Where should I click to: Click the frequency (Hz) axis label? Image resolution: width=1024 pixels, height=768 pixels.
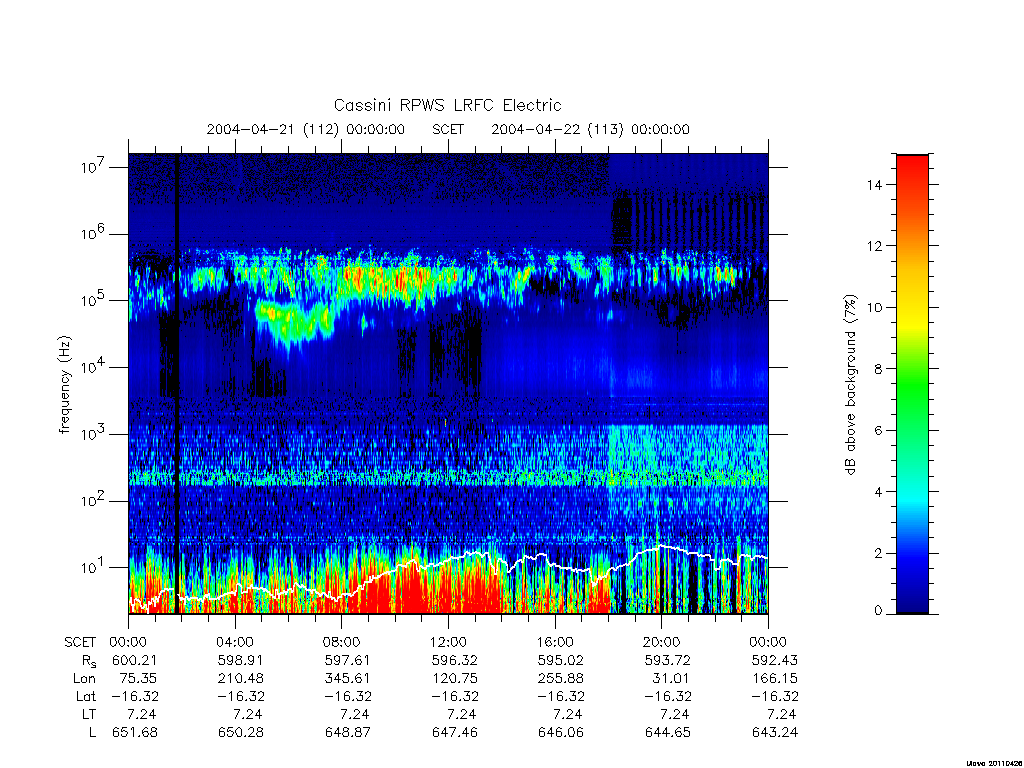click(x=64, y=385)
